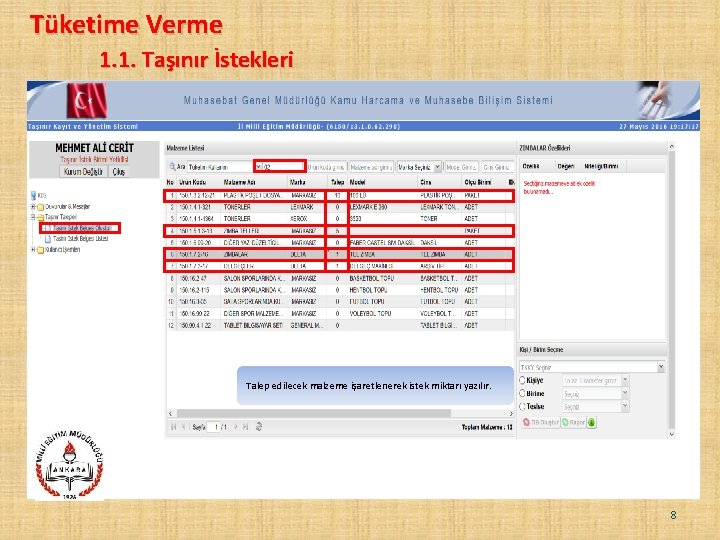Click Talep cell of LEXMARK TONERLER row
Viewport: 720px width, 540px height.
coord(338,207)
